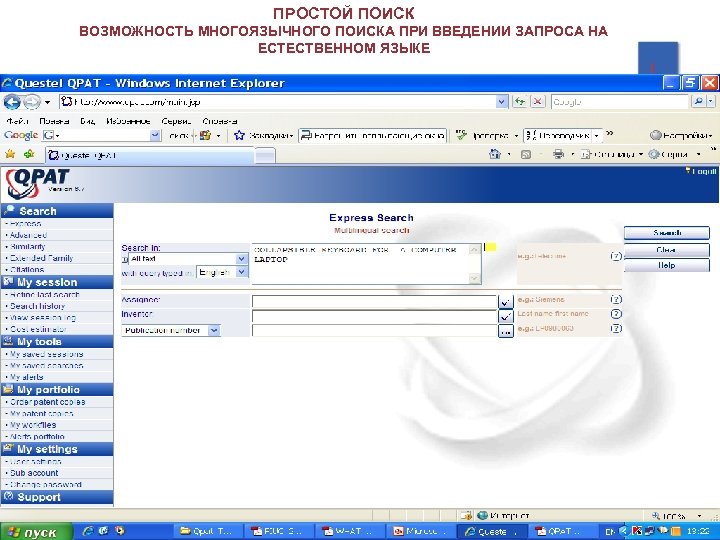Click the Logoff link in header

(703, 171)
